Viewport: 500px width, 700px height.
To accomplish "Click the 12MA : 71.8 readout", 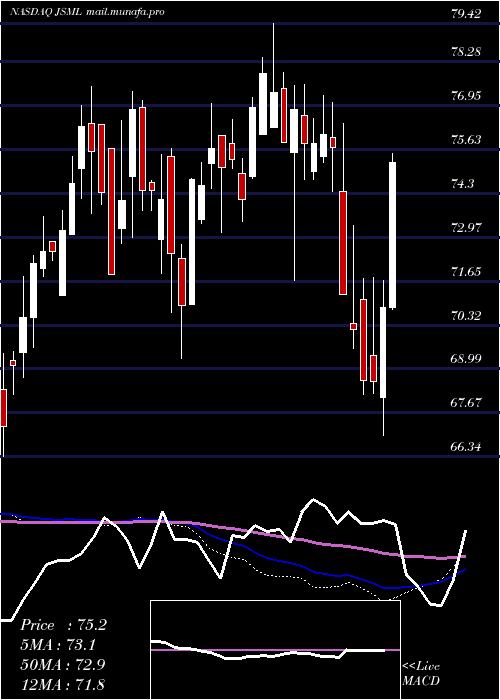I will [63, 684].
